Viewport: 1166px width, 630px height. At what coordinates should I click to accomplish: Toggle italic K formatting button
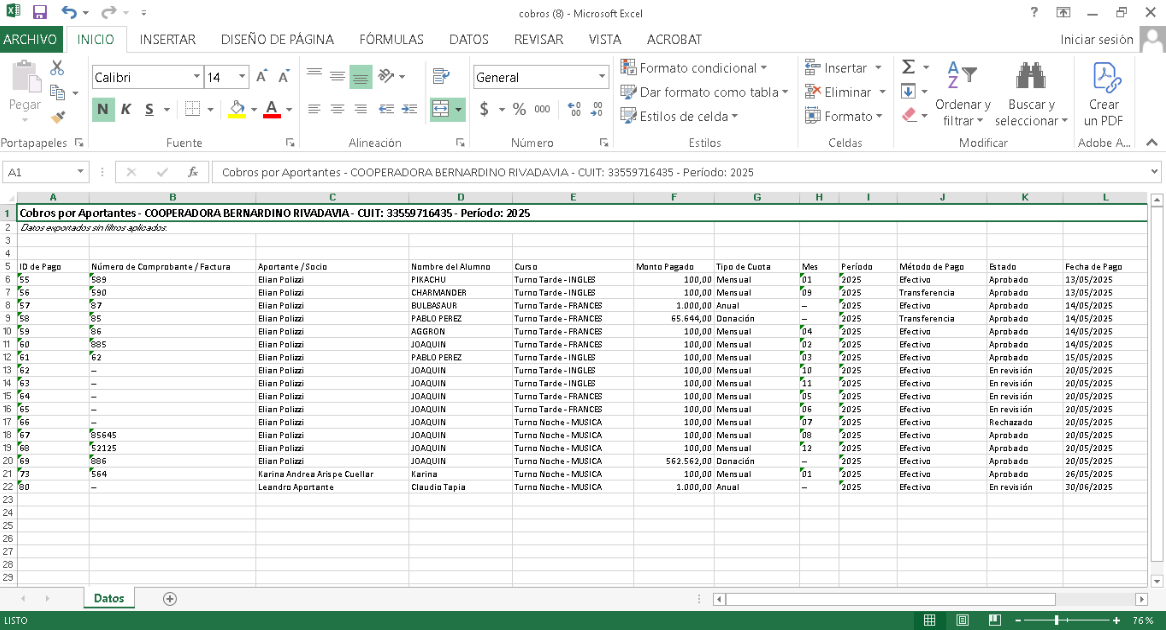[126, 109]
